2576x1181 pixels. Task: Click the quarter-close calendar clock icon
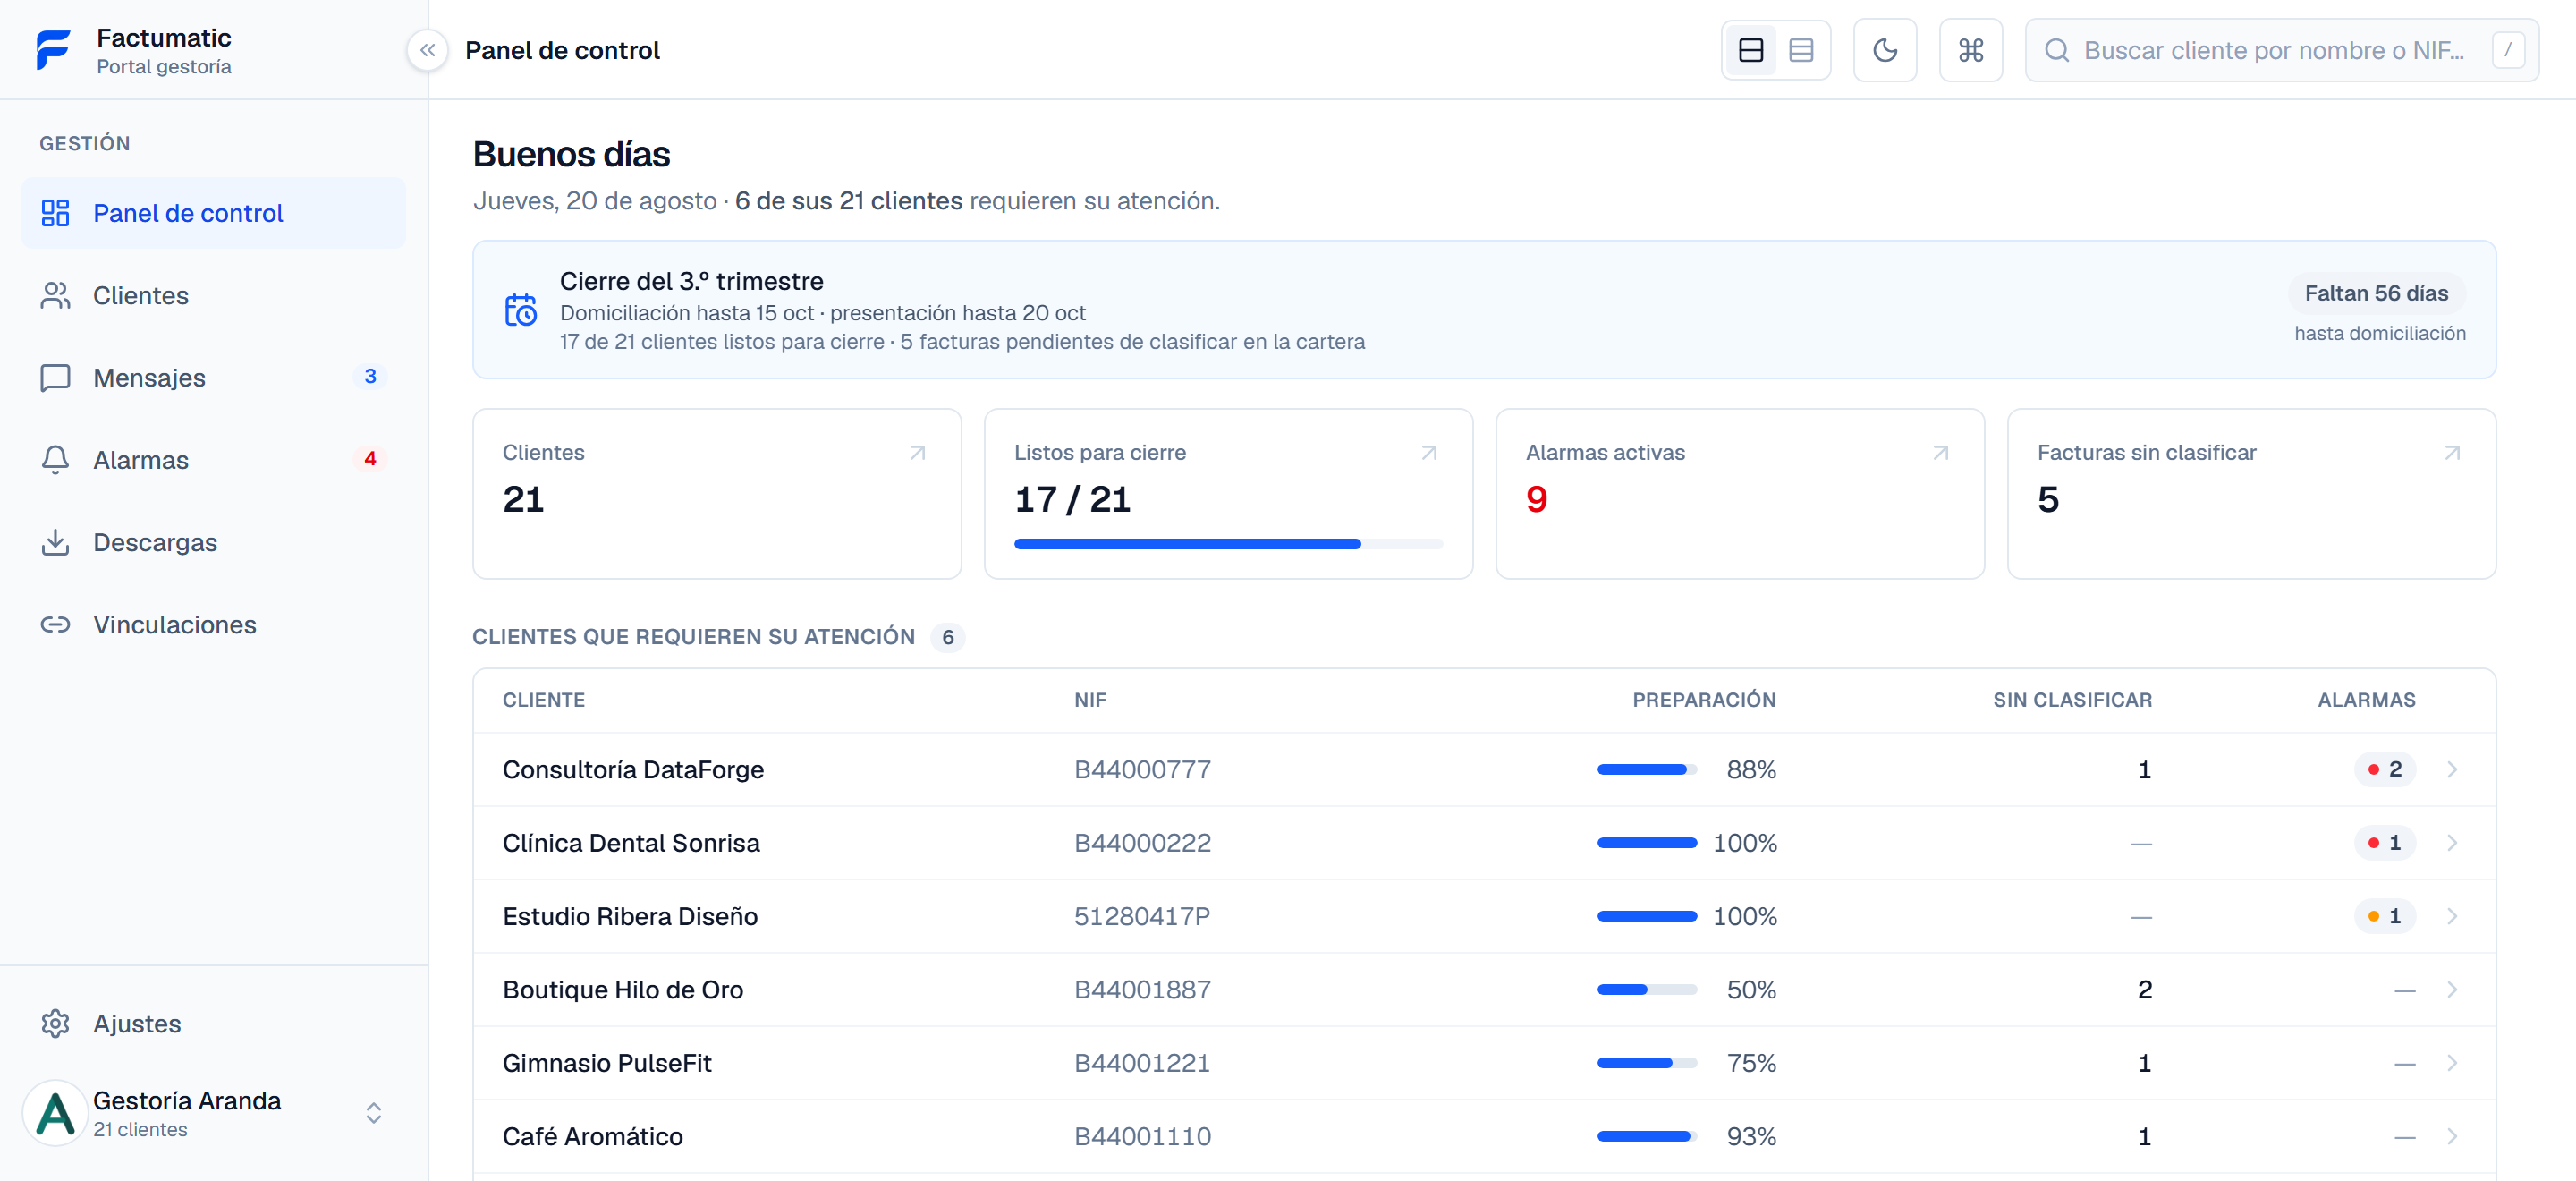(x=520, y=310)
